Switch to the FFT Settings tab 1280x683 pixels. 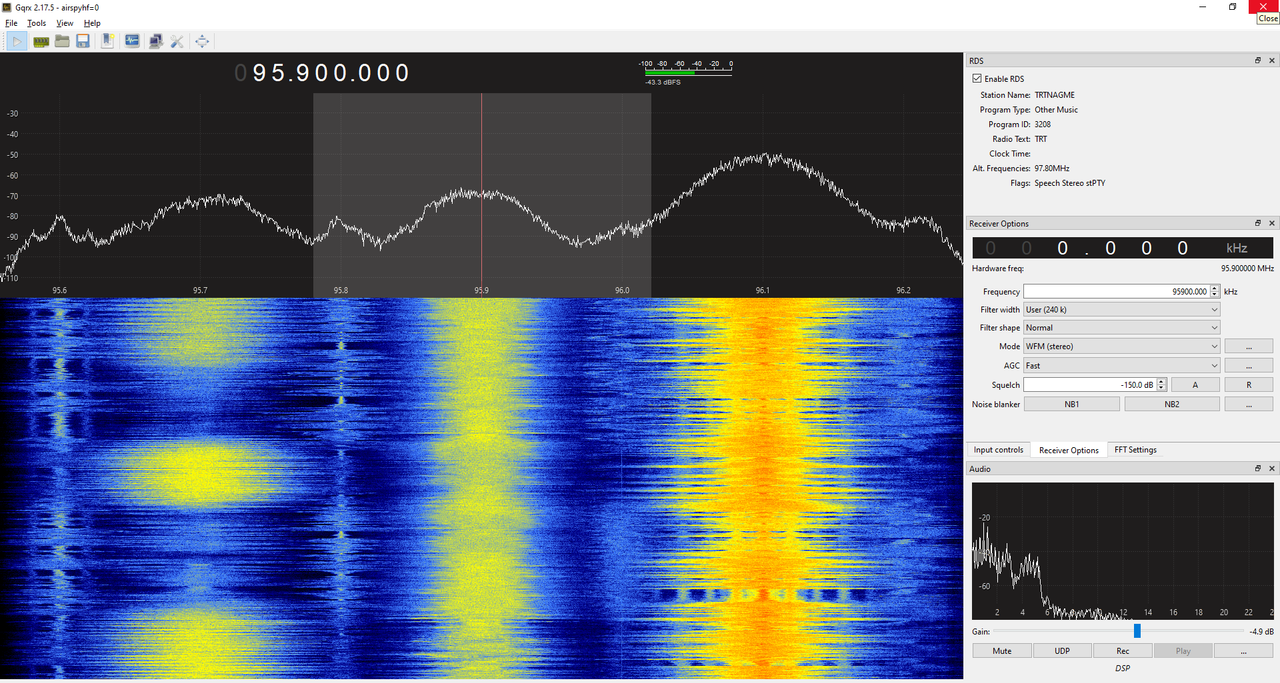(x=1135, y=450)
